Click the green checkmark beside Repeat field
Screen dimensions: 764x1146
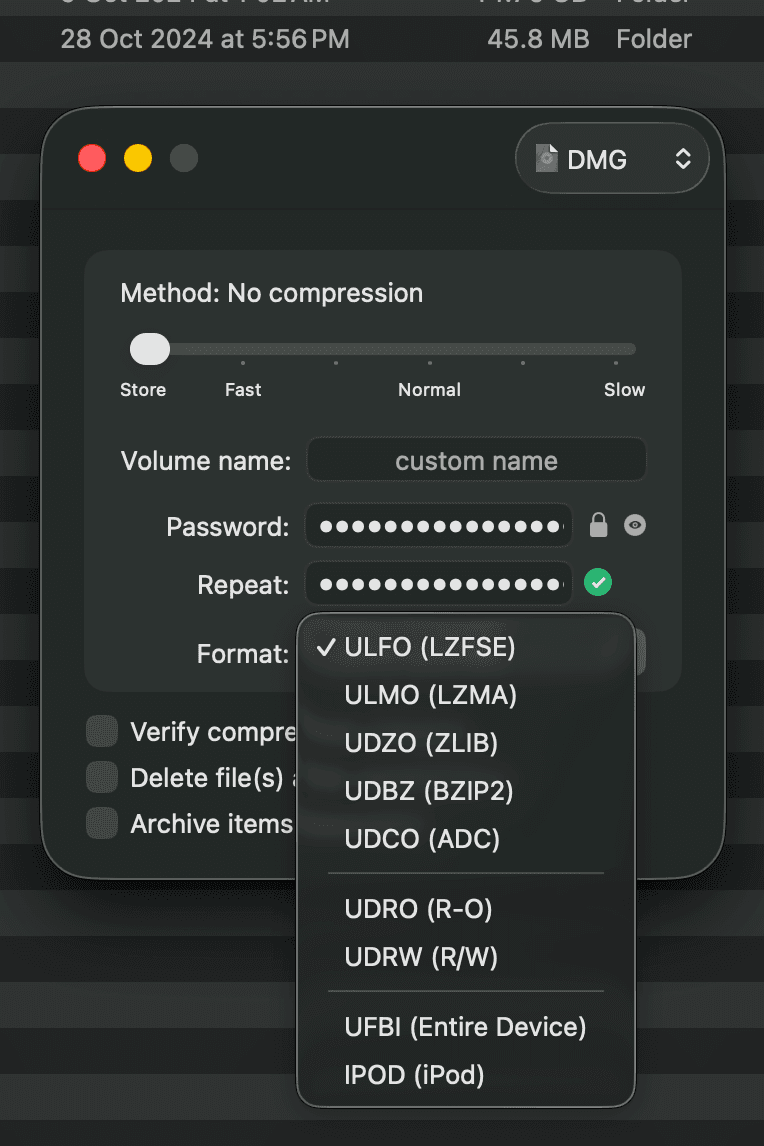coord(598,582)
